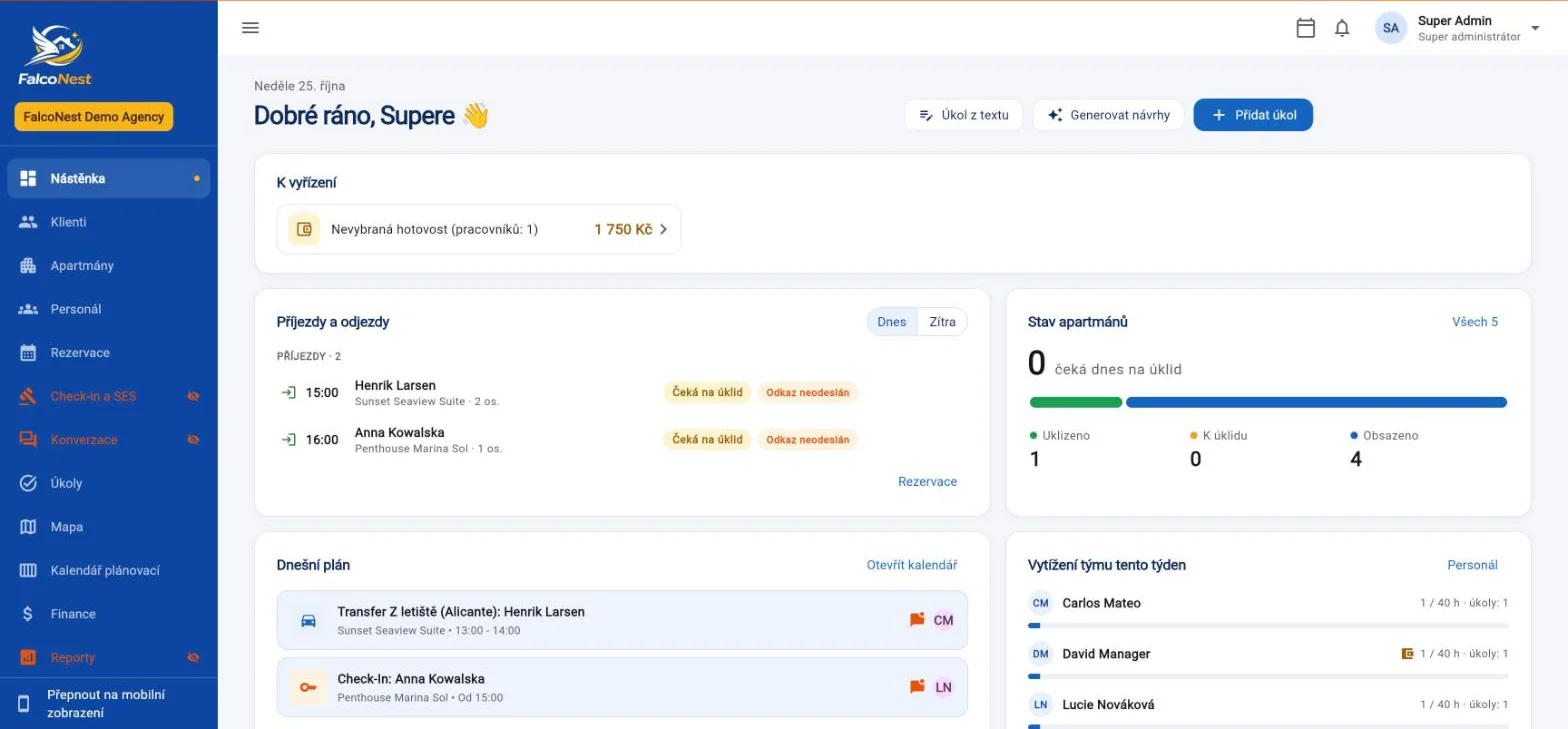Toggle visibility eye next to Reporty
This screenshot has width=1568, height=729.
point(194,658)
